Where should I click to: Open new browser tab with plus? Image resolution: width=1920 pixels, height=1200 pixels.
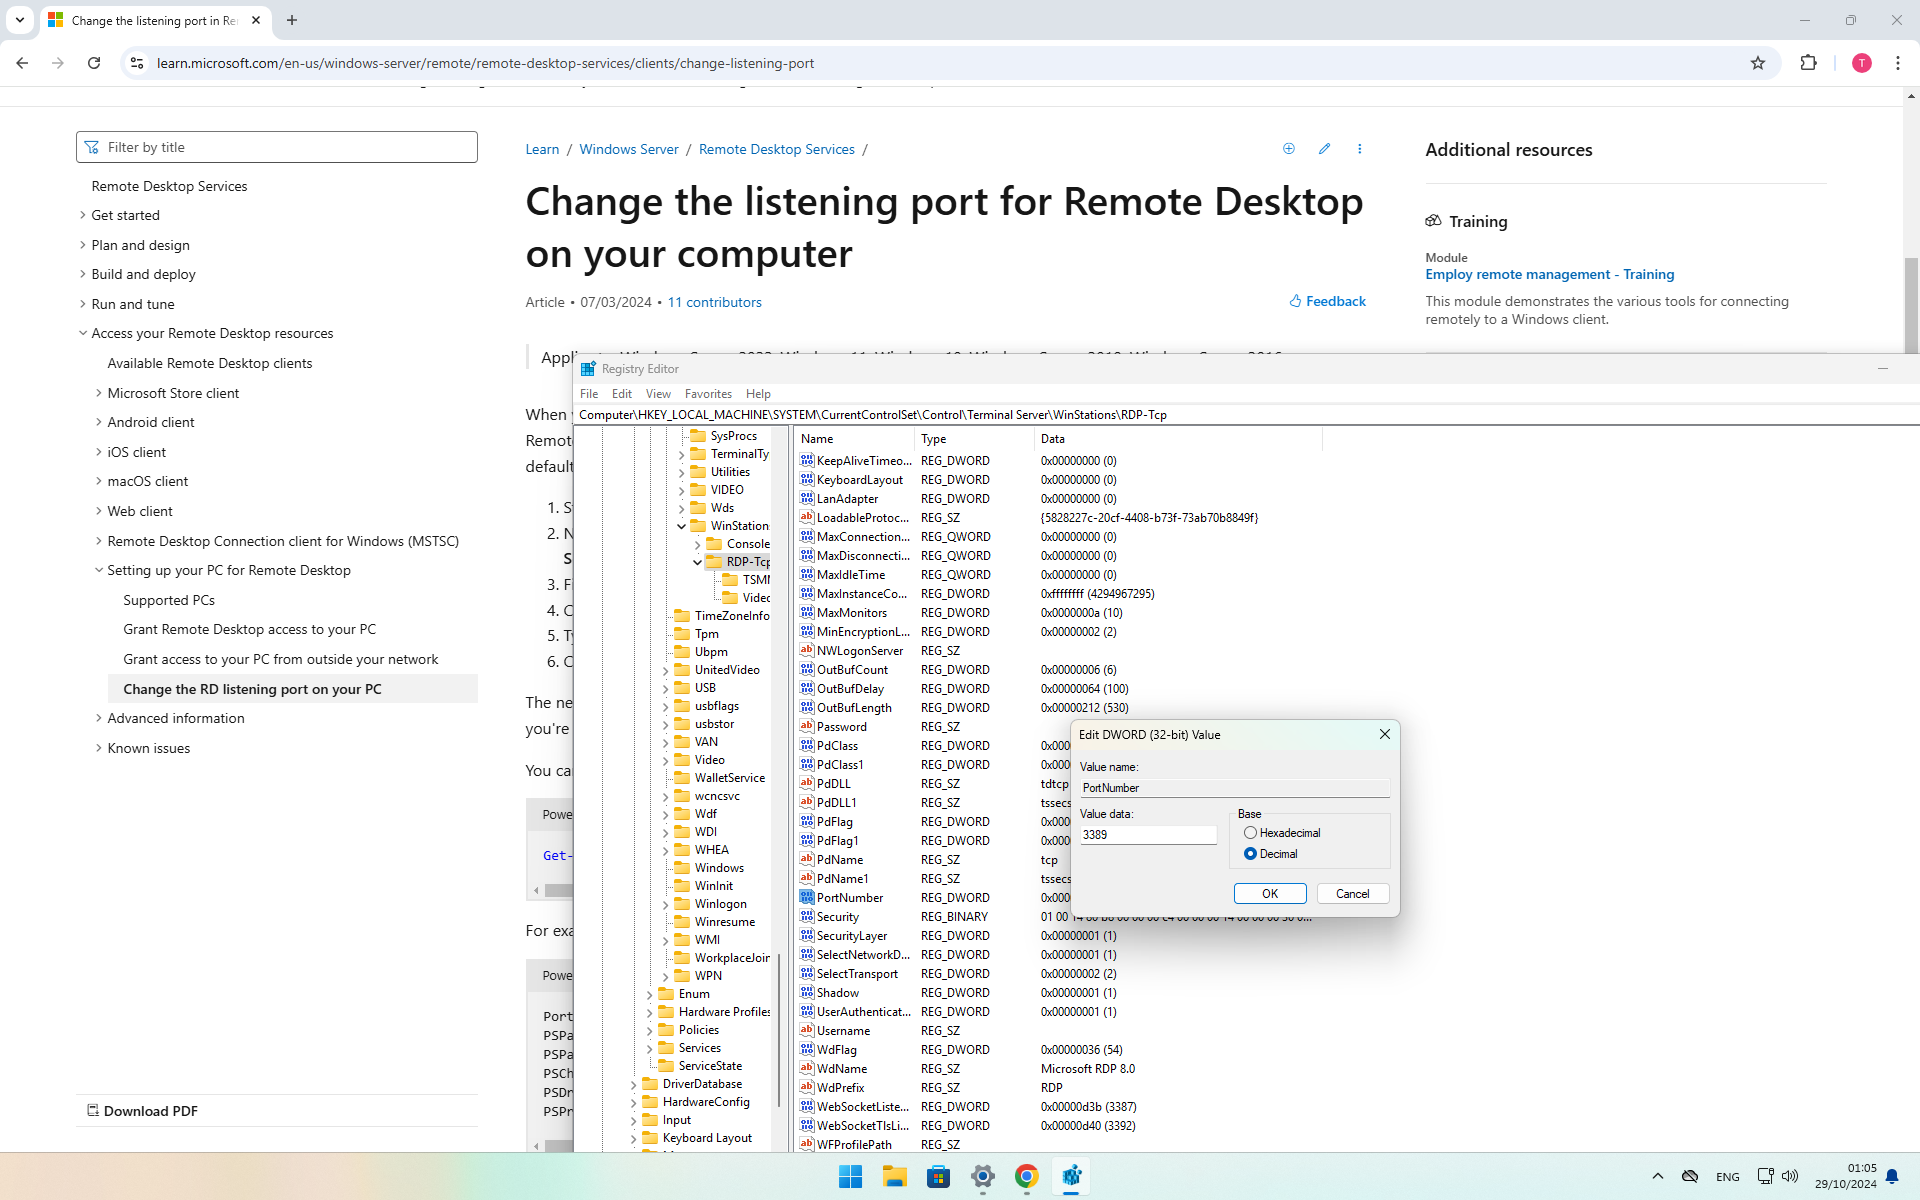click(292, 20)
